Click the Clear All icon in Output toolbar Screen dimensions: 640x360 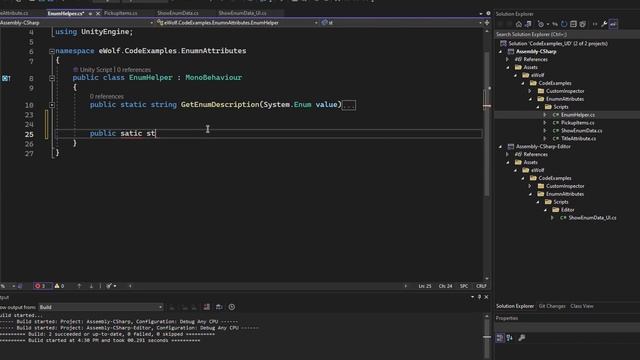(207, 307)
